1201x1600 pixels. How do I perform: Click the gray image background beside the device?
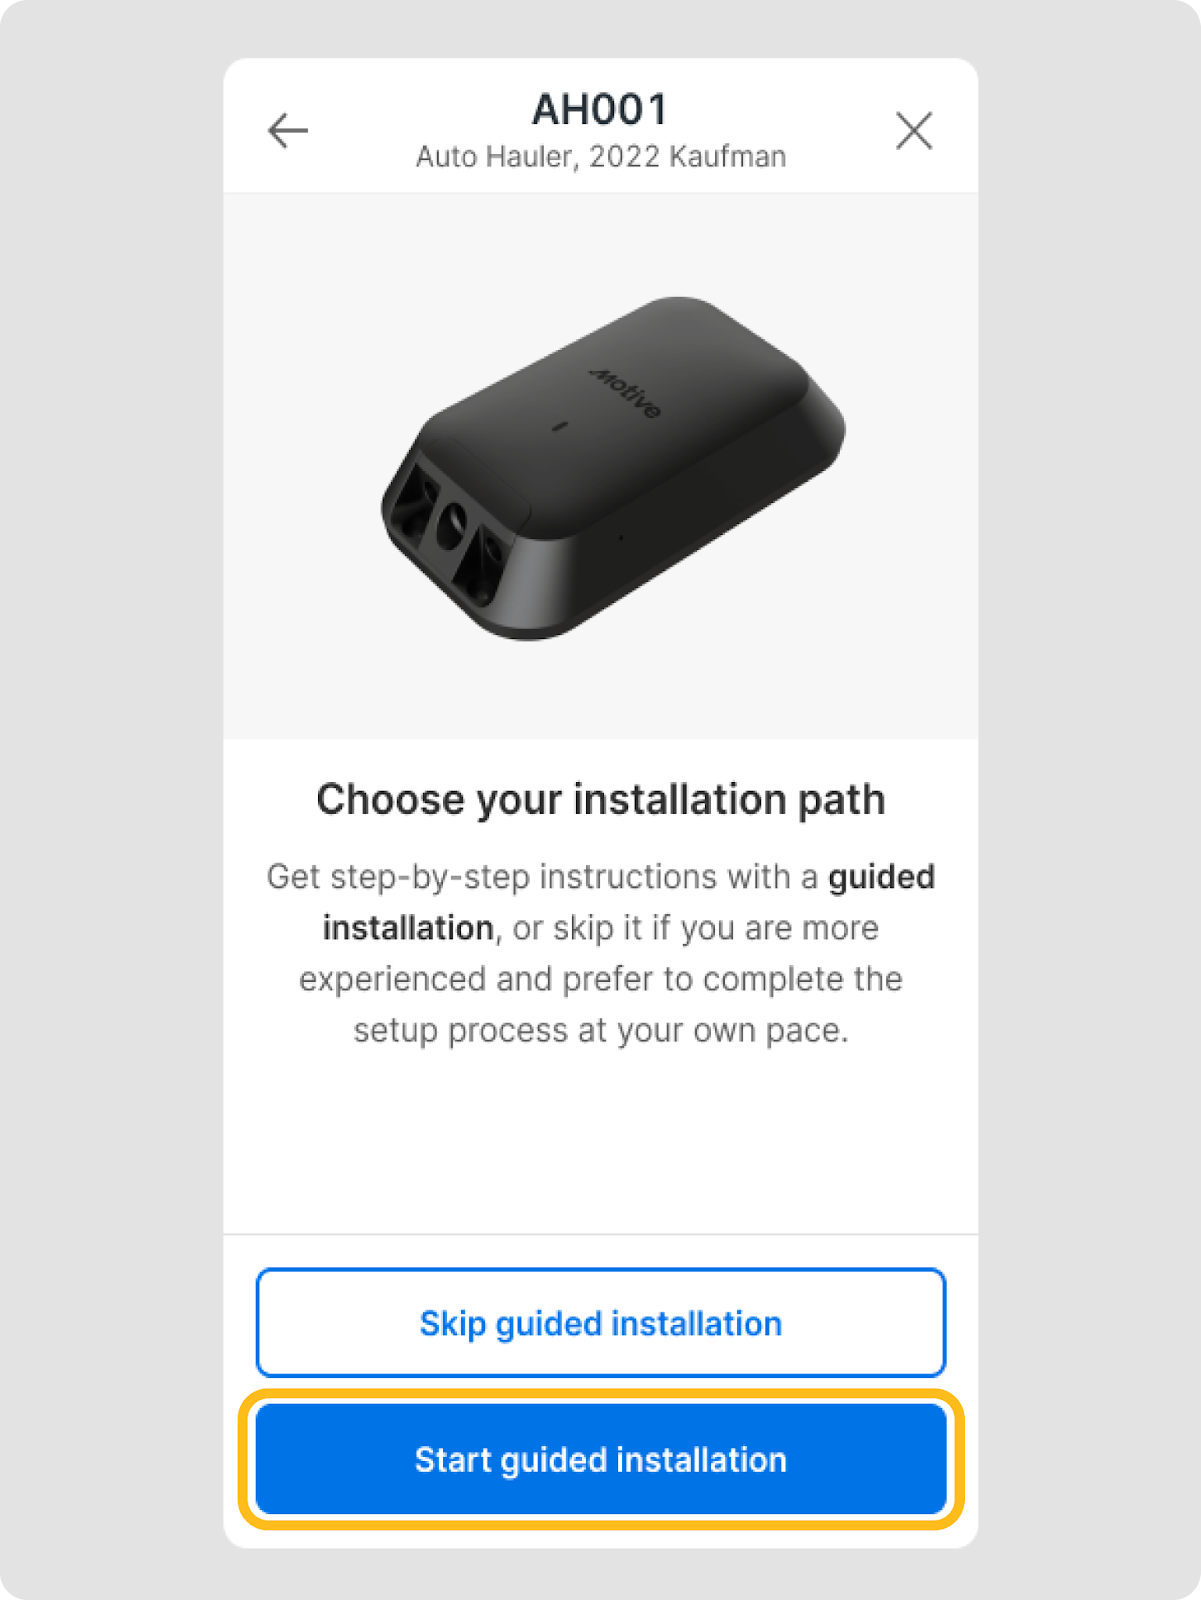click(x=300, y=300)
